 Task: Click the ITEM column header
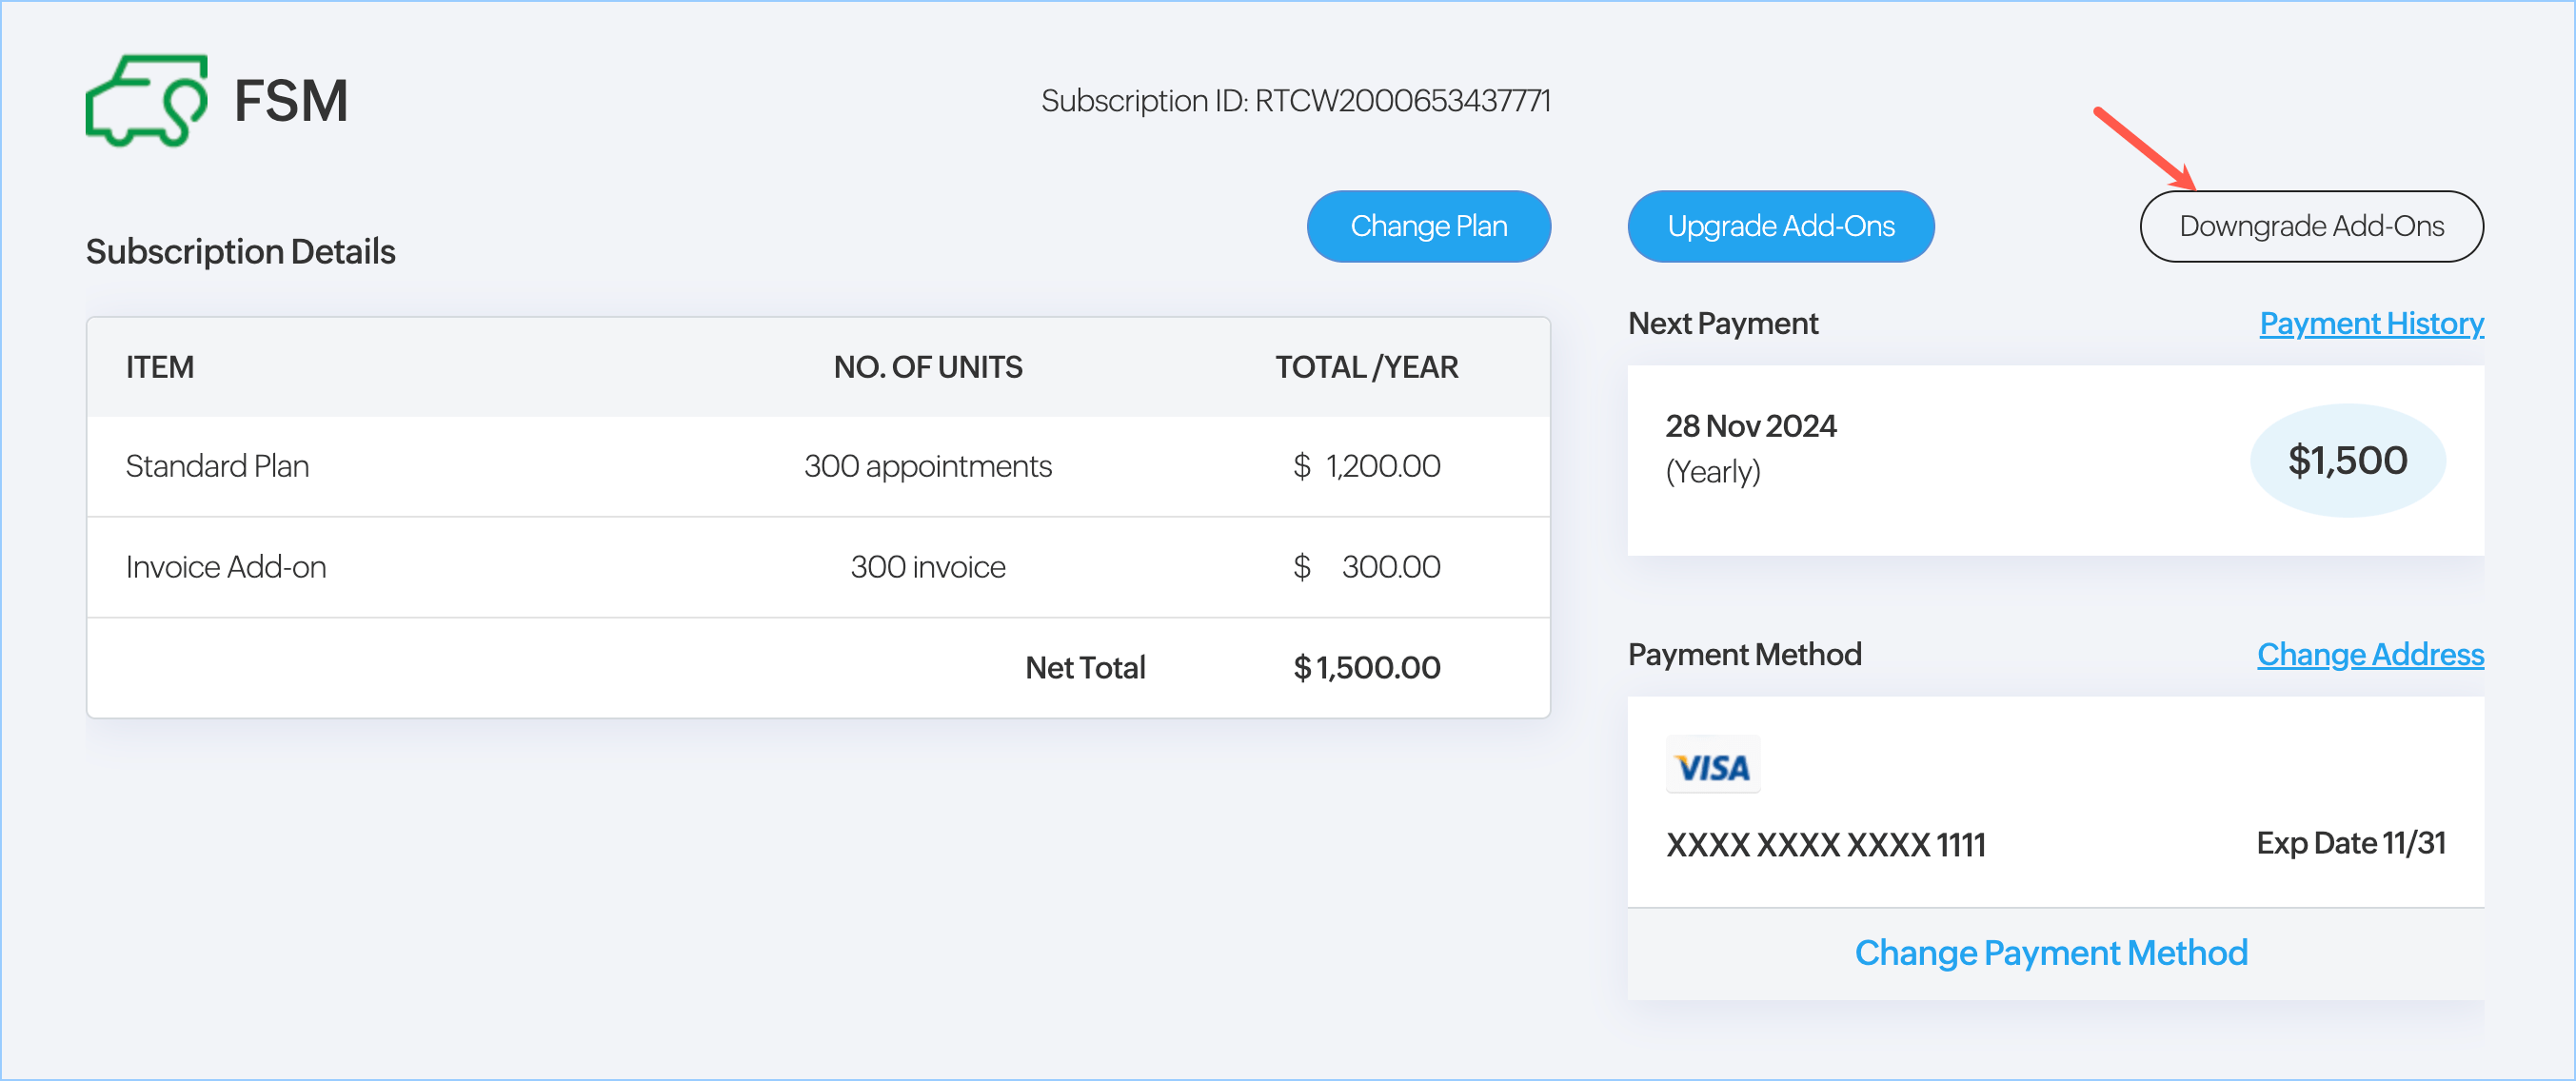160,367
